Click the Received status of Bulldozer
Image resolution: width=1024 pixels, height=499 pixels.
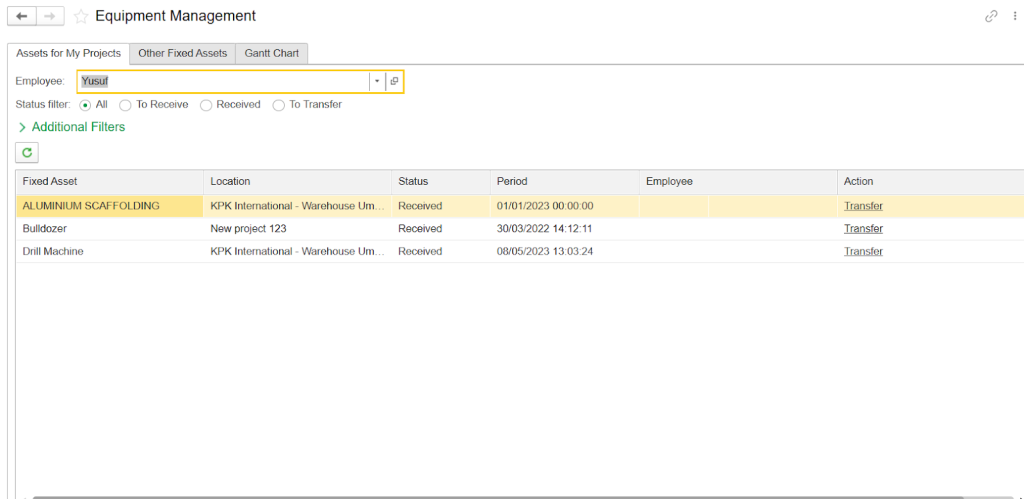(441, 229)
